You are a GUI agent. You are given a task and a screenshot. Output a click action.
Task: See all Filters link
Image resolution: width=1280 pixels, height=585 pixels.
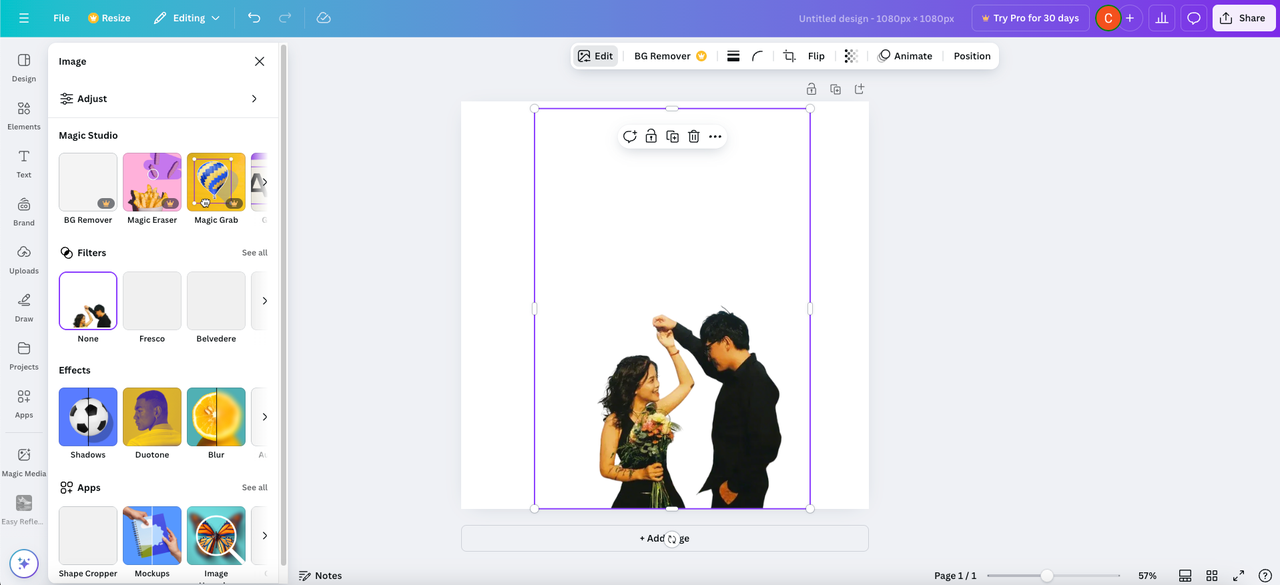point(254,253)
